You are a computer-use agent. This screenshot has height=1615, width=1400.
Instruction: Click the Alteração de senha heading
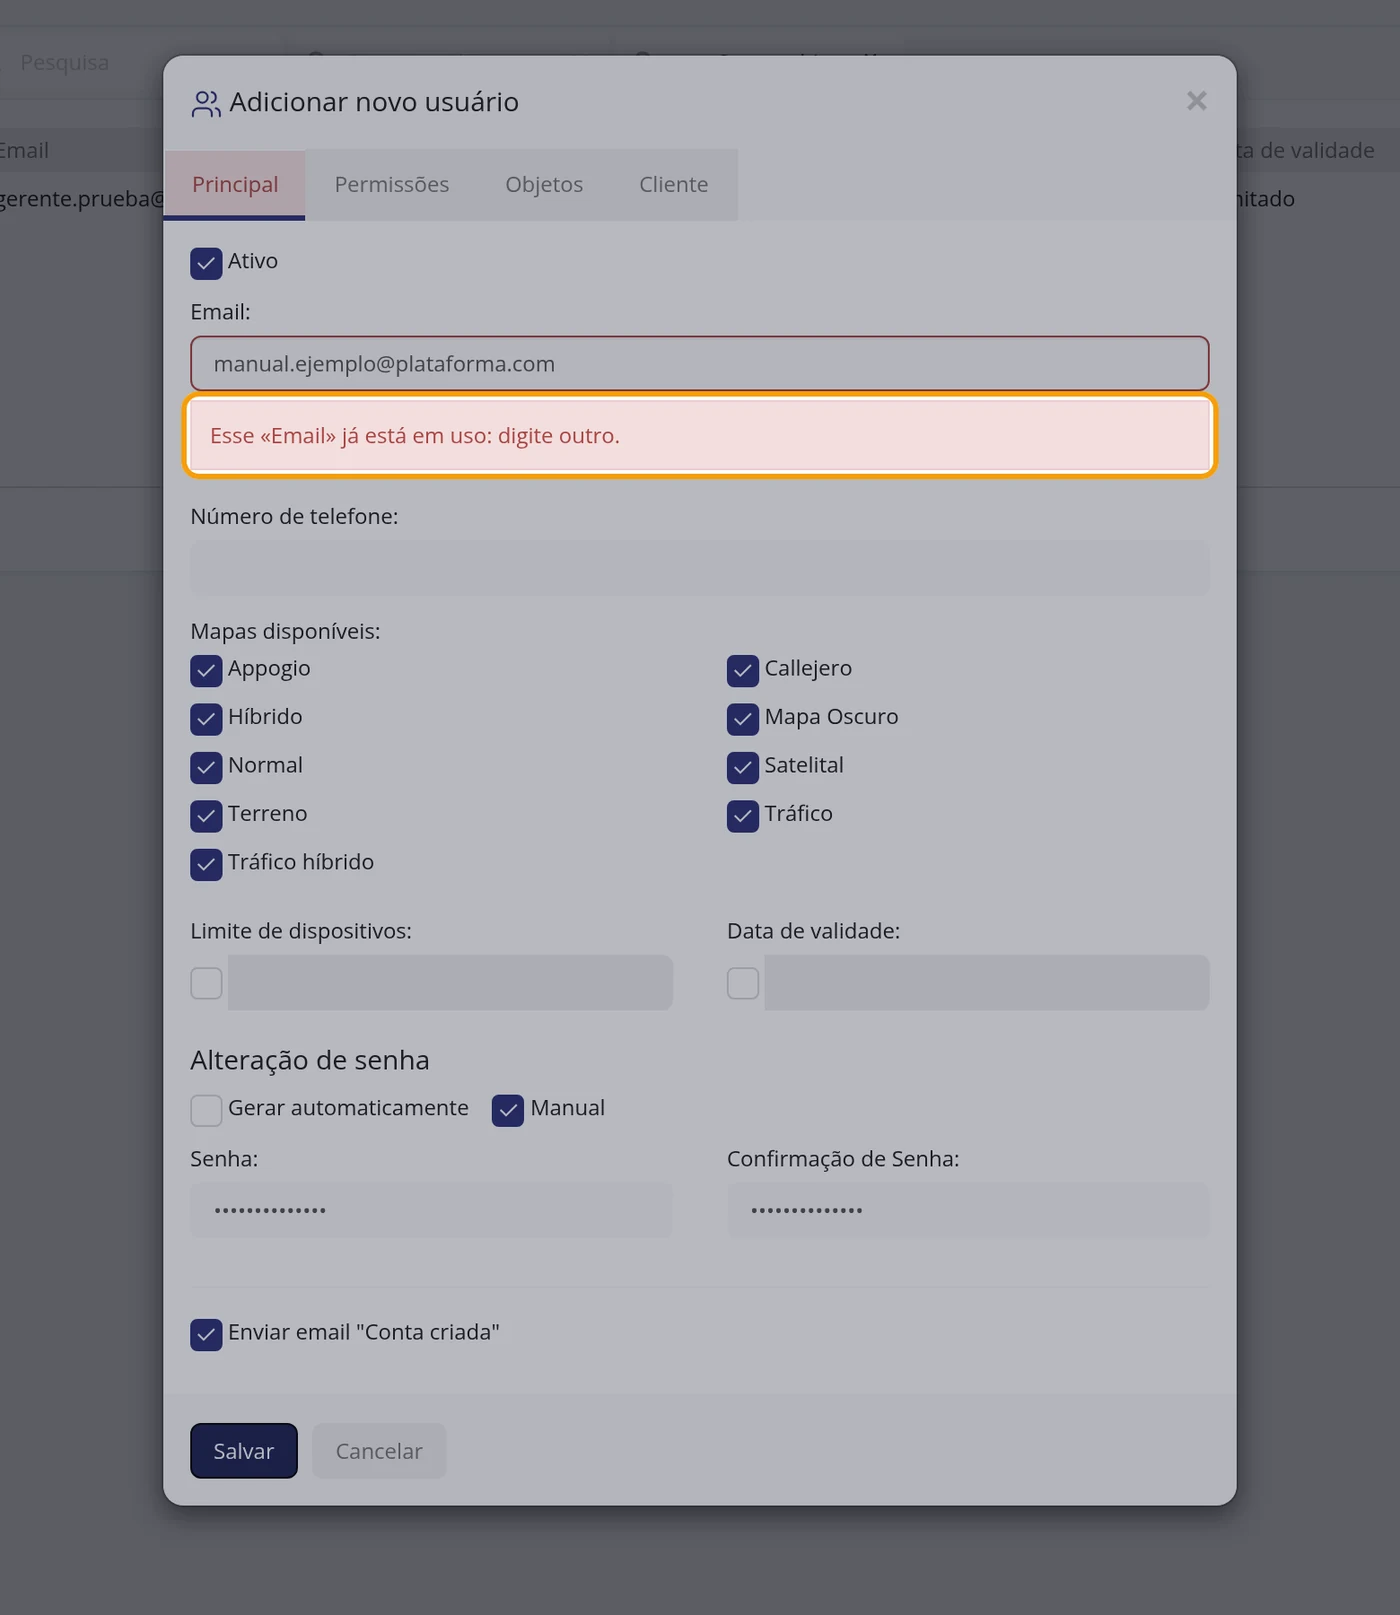coord(310,1060)
